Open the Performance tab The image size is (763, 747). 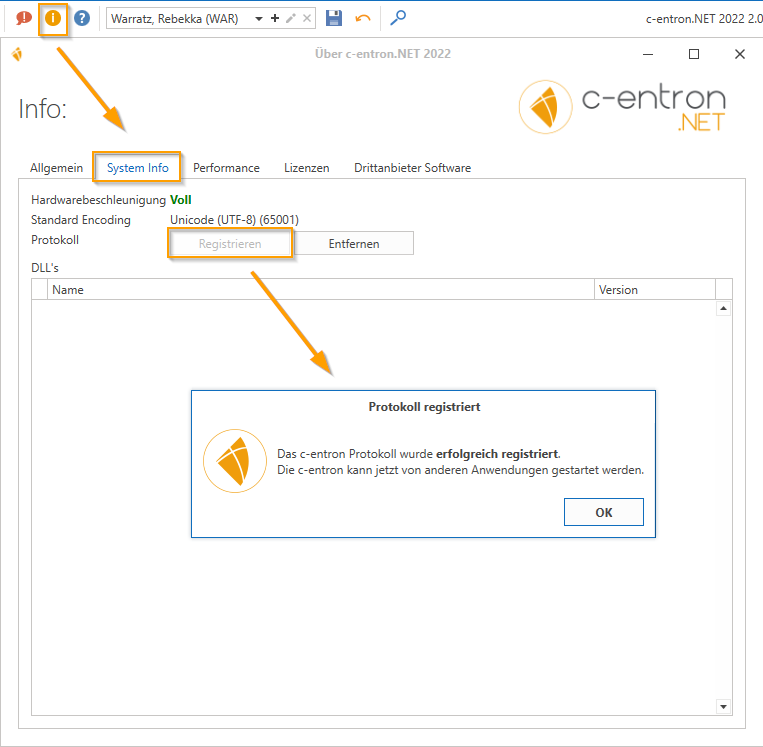[x=226, y=168]
